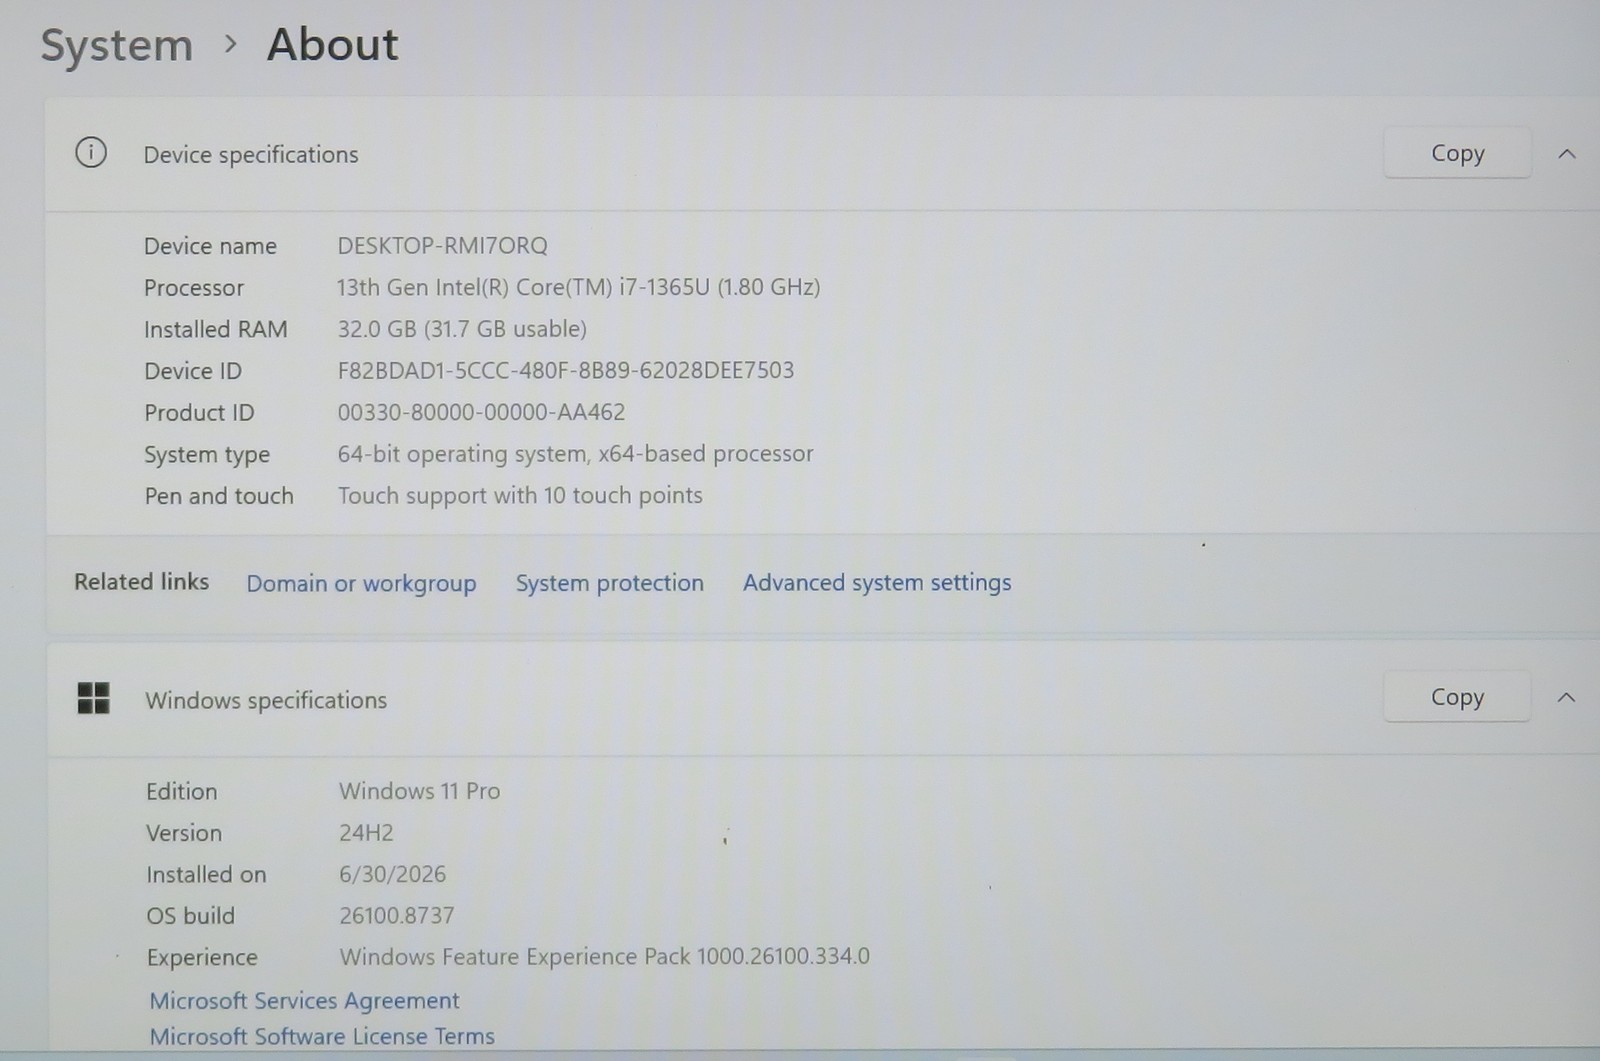This screenshot has width=1600, height=1061.
Task: Collapse the Windows specifications section
Action: 1567,697
